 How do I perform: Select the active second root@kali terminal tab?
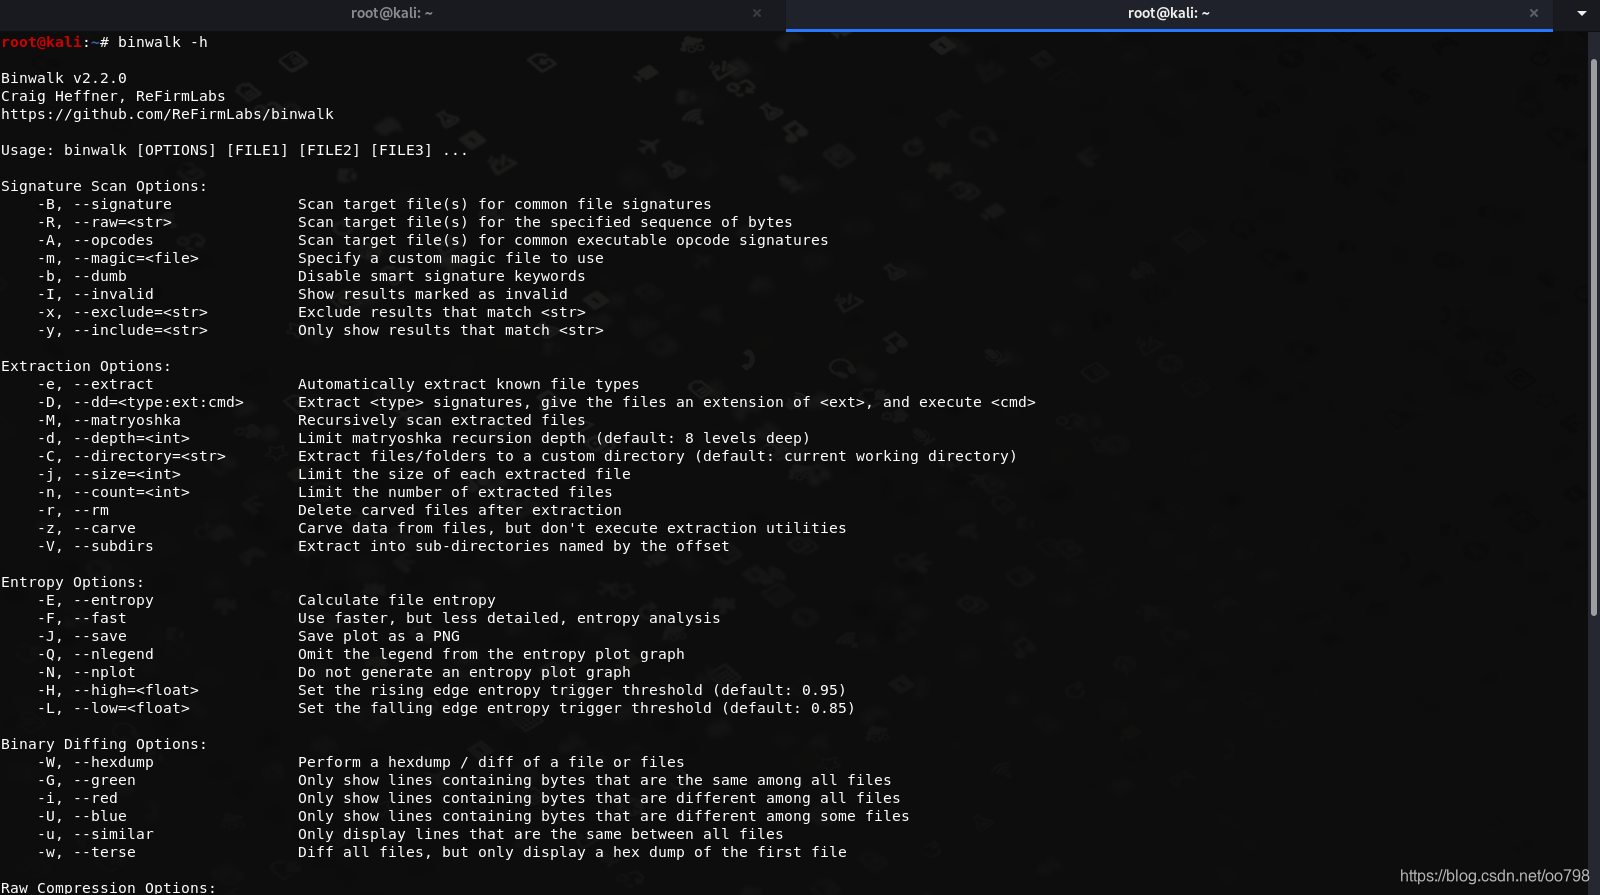pyautogui.click(x=1169, y=13)
